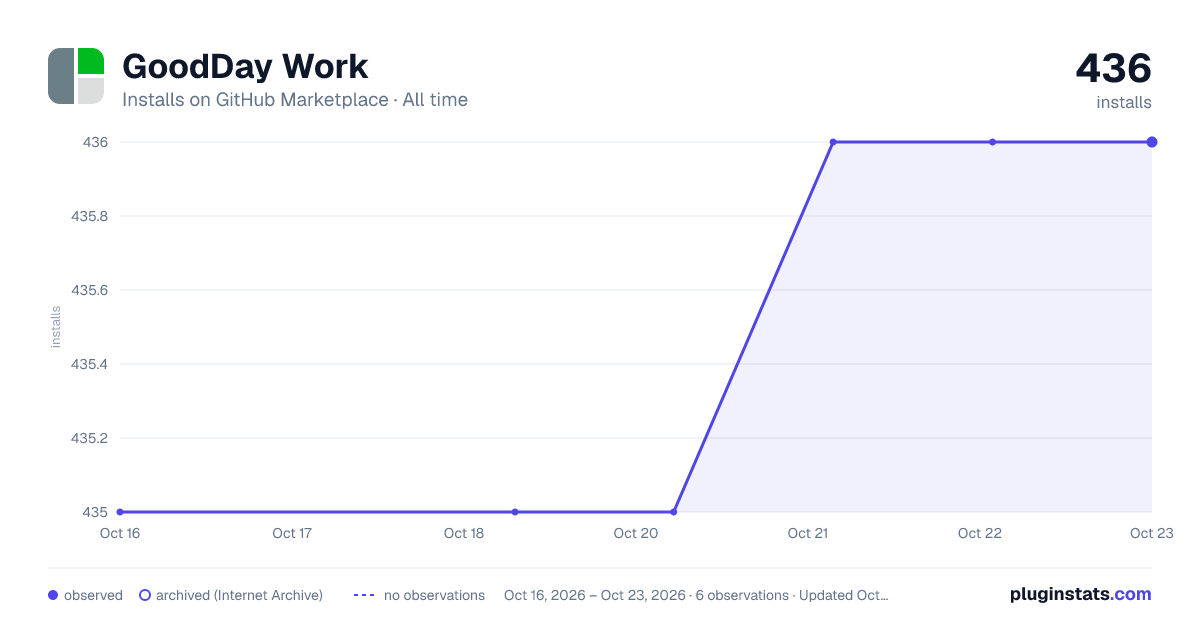Click the GoodDay Work title
This screenshot has width=1200, height=630.
[x=245, y=66]
